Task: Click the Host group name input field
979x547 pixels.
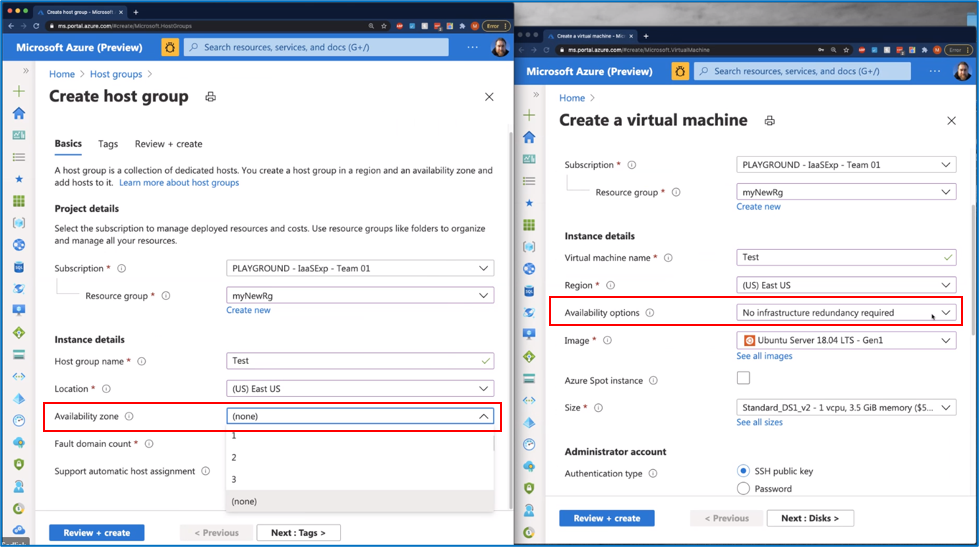Action: (x=360, y=361)
